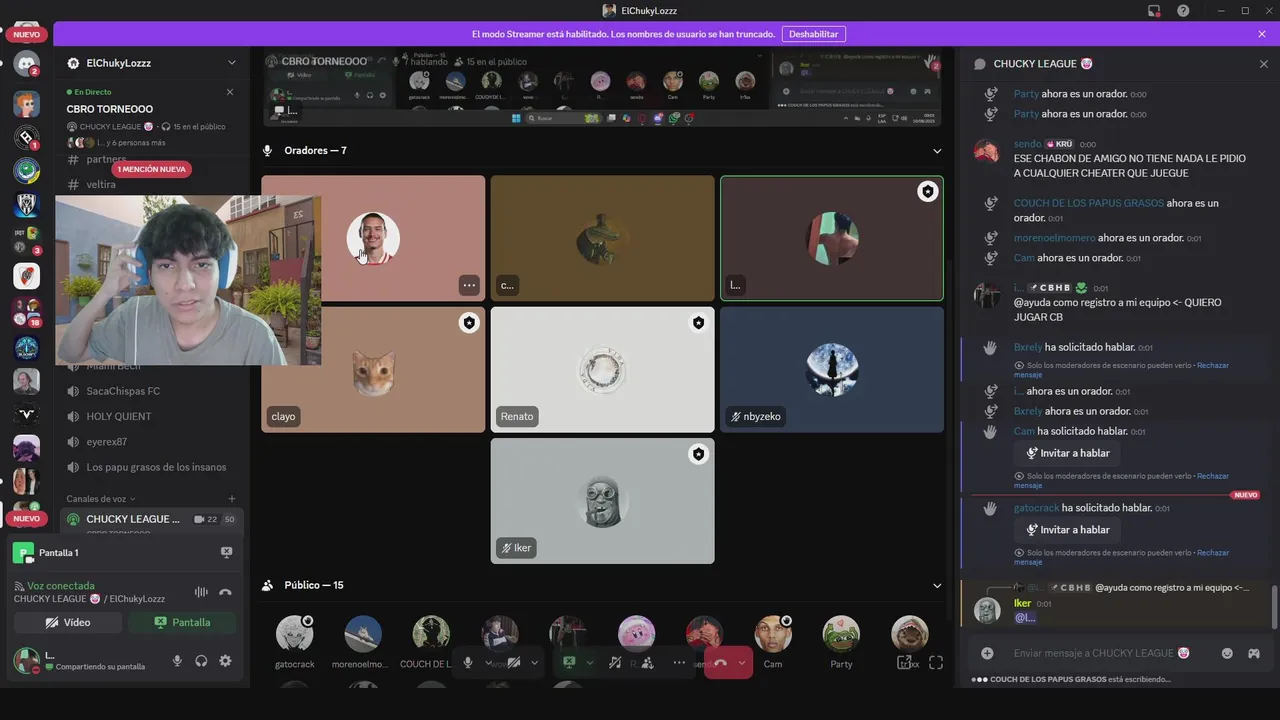Toggle microphone mute in user panel

tap(177, 660)
